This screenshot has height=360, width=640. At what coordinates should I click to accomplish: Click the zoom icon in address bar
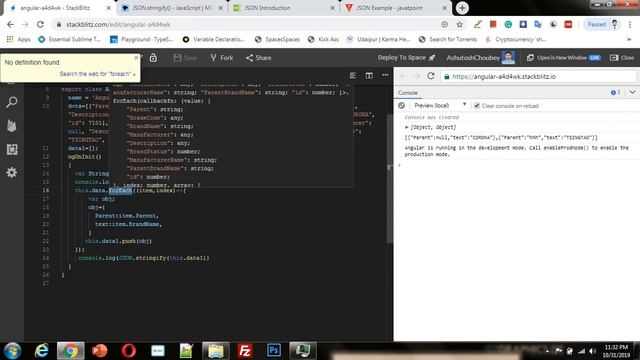pyautogui.click(x=444, y=24)
